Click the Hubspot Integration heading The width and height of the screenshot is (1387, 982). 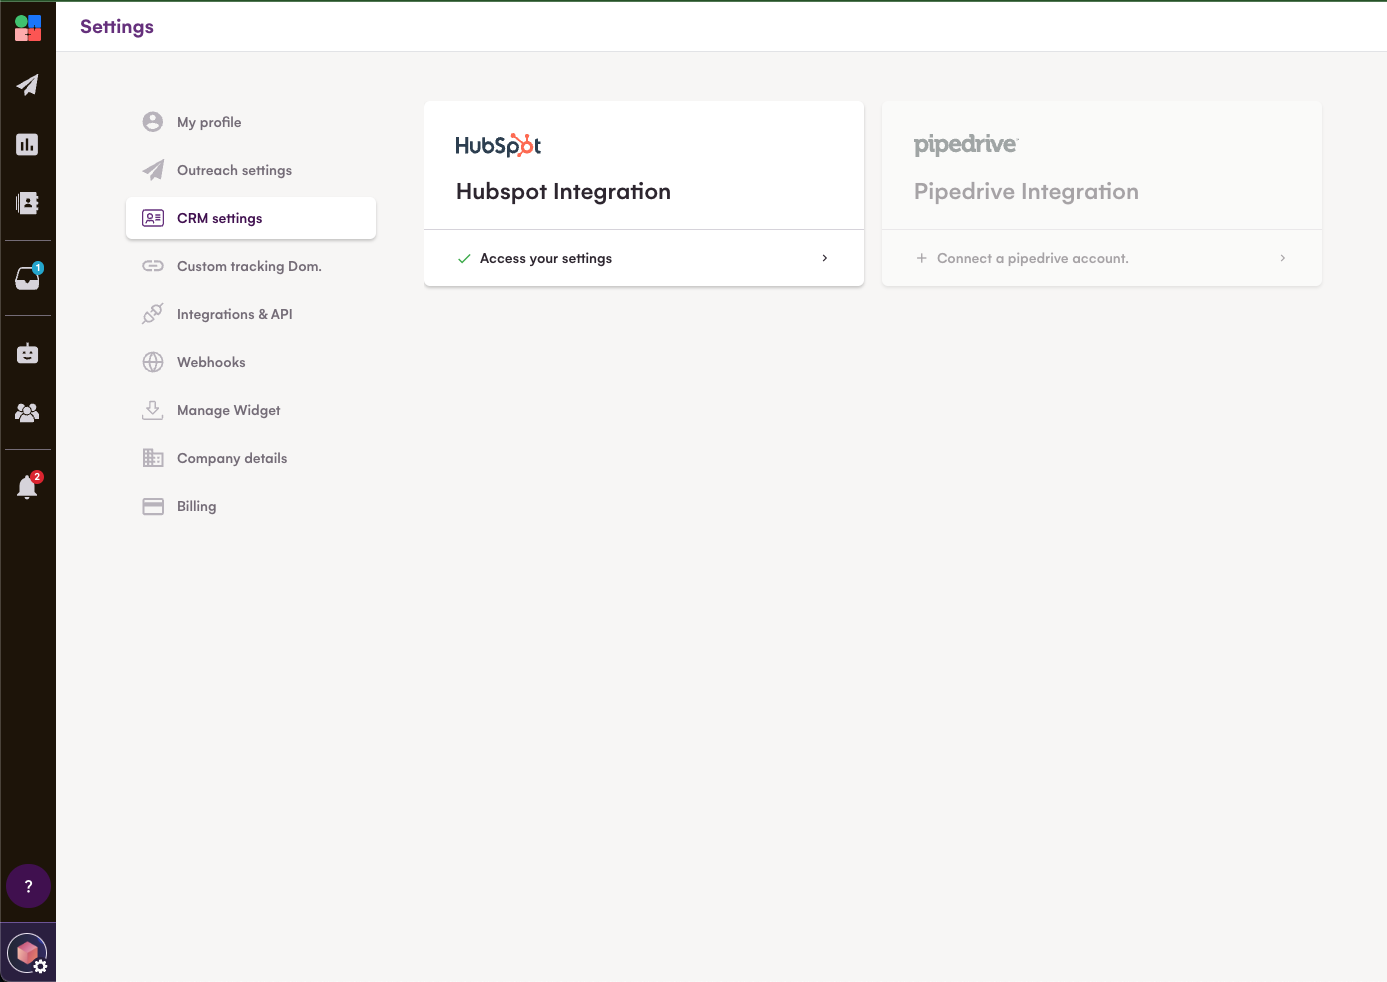563,191
